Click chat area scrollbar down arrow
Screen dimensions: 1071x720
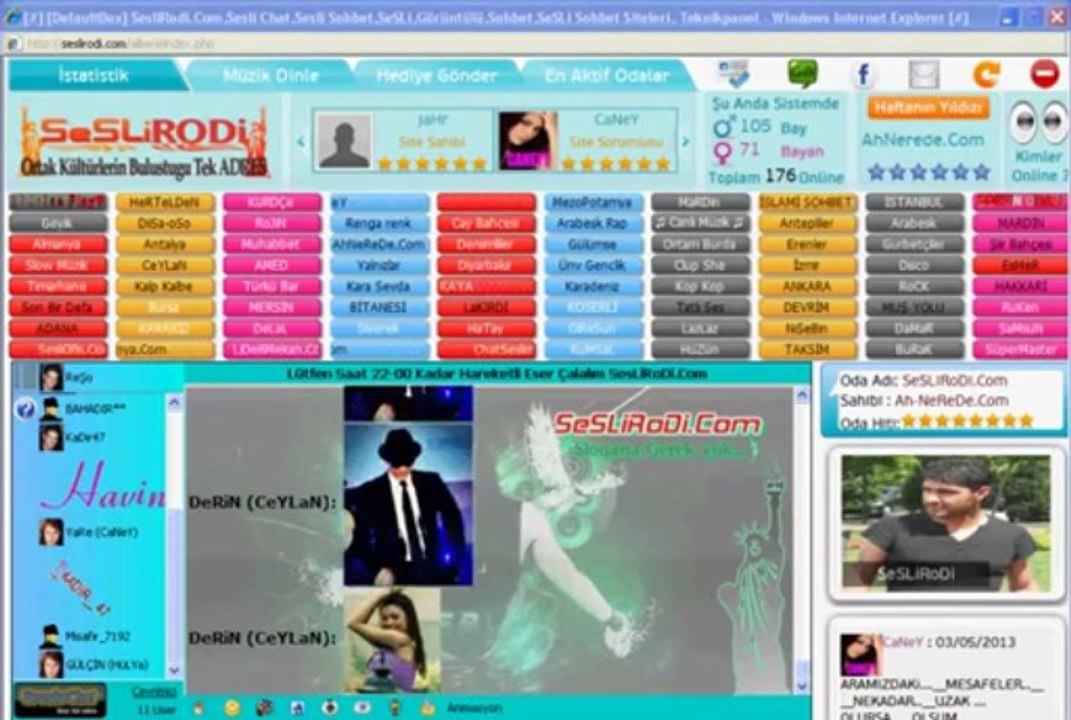802,685
